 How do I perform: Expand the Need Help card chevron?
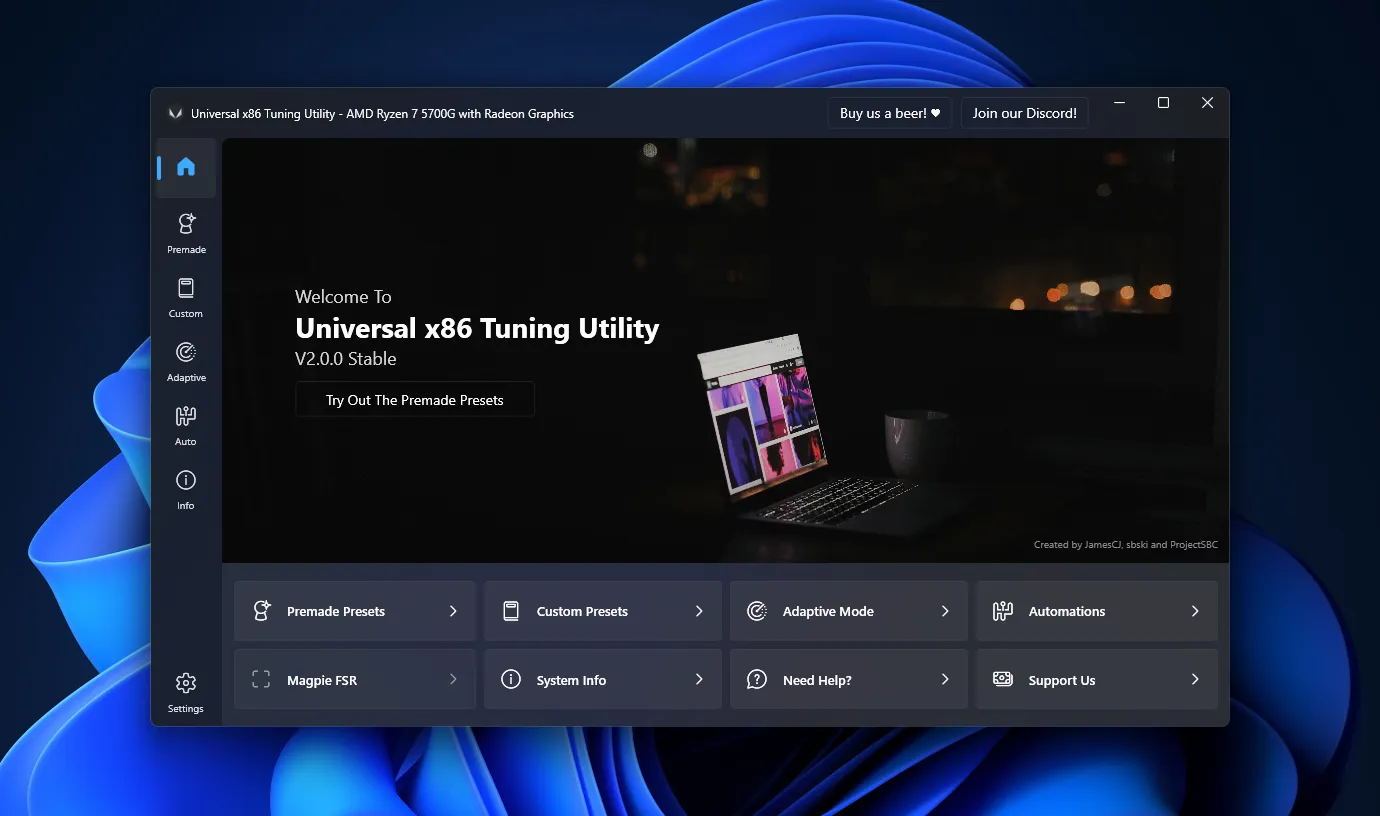tap(945, 680)
